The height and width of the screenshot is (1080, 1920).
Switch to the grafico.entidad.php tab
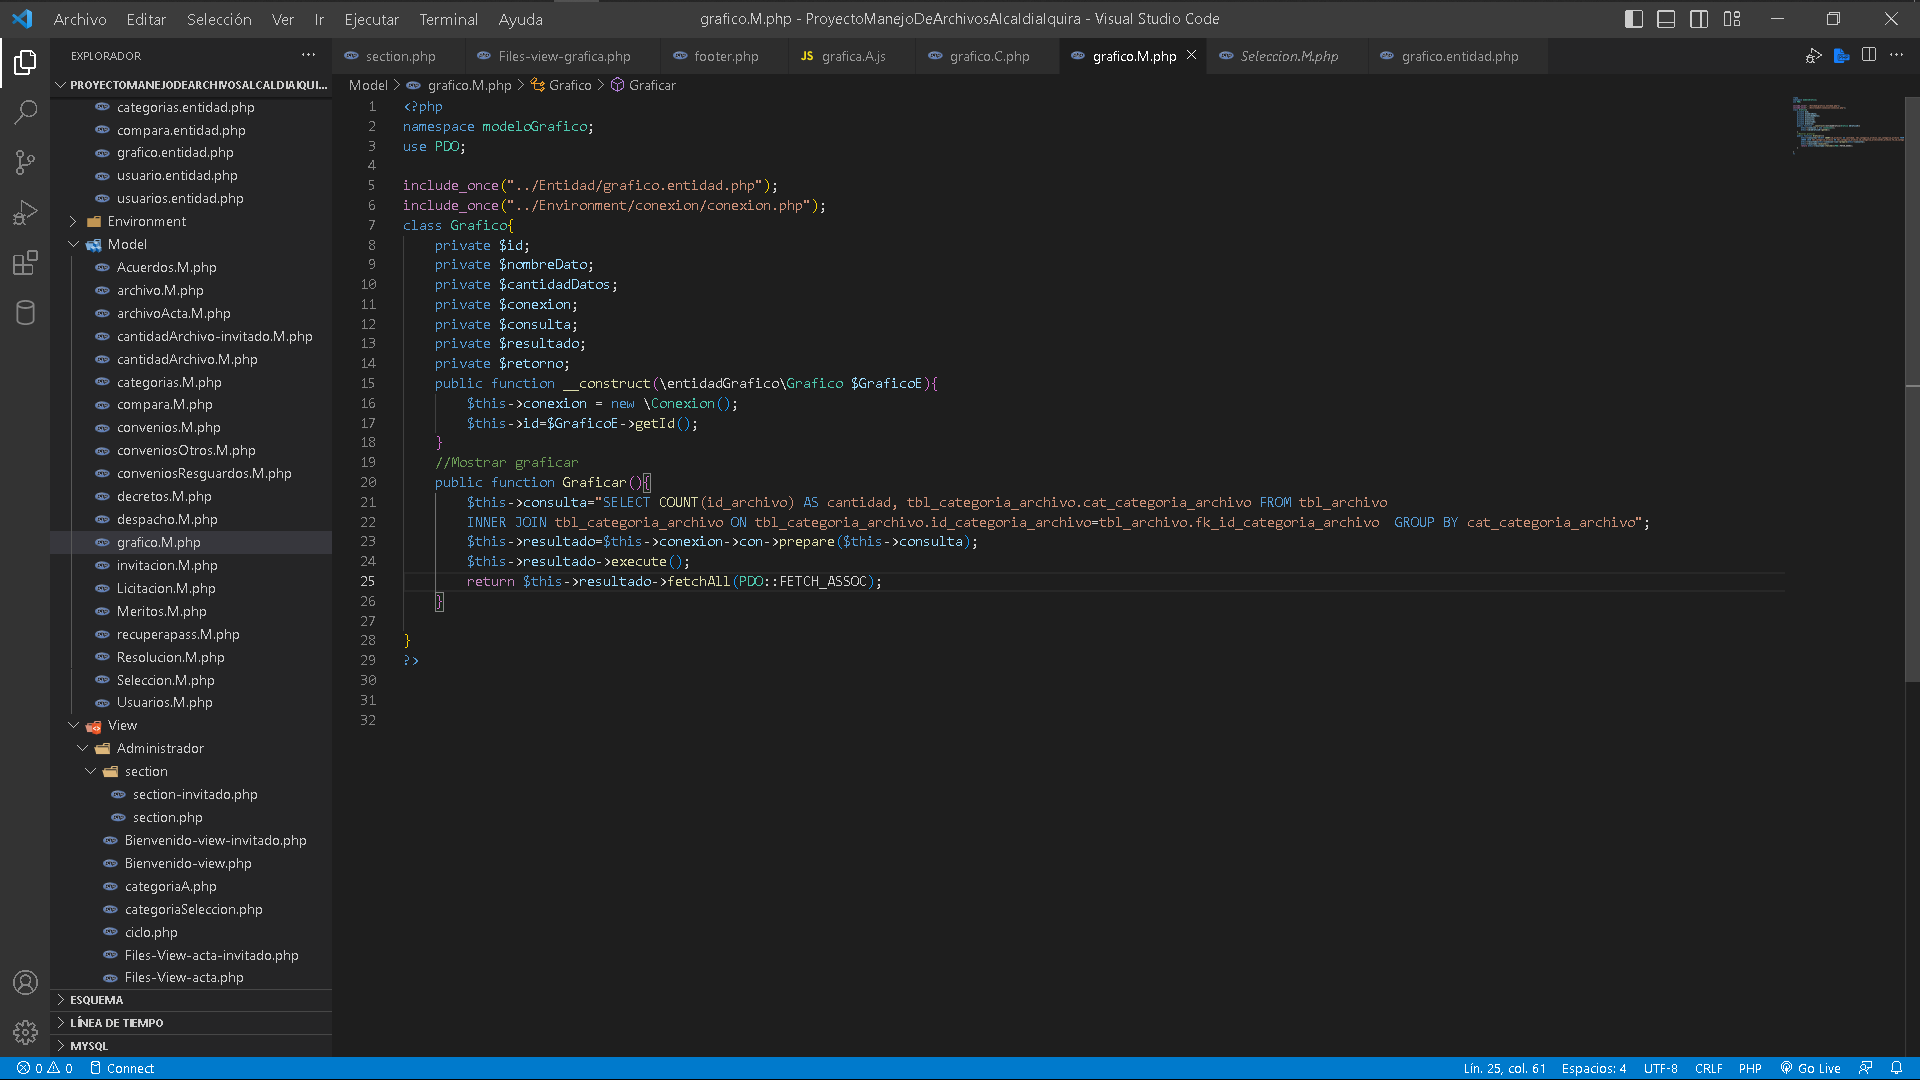tap(1458, 56)
